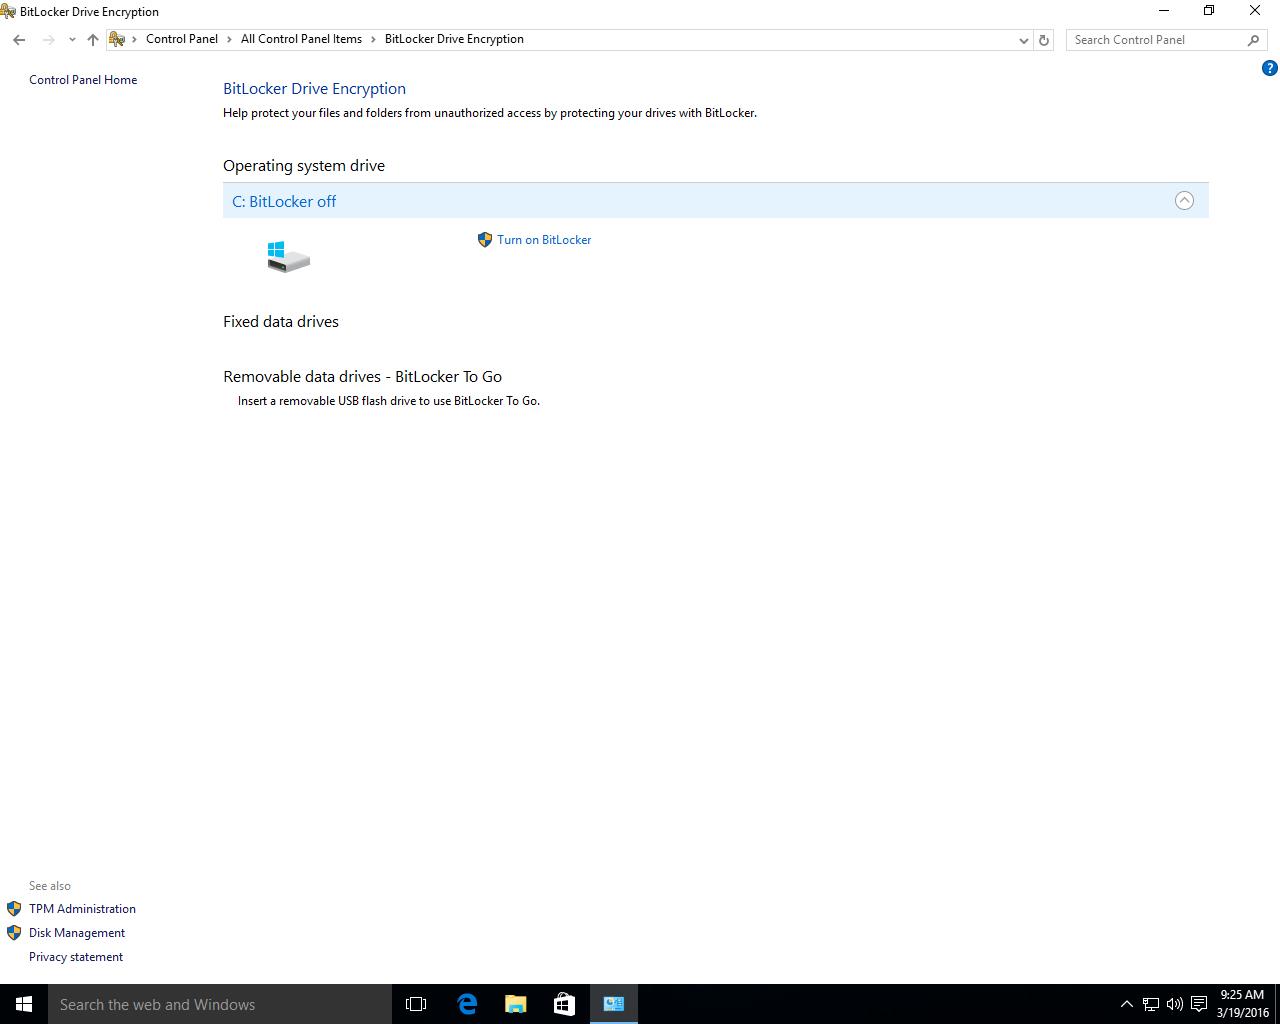Open Control Panel Home
This screenshot has height=1024, width=1280.
[83, 80]
